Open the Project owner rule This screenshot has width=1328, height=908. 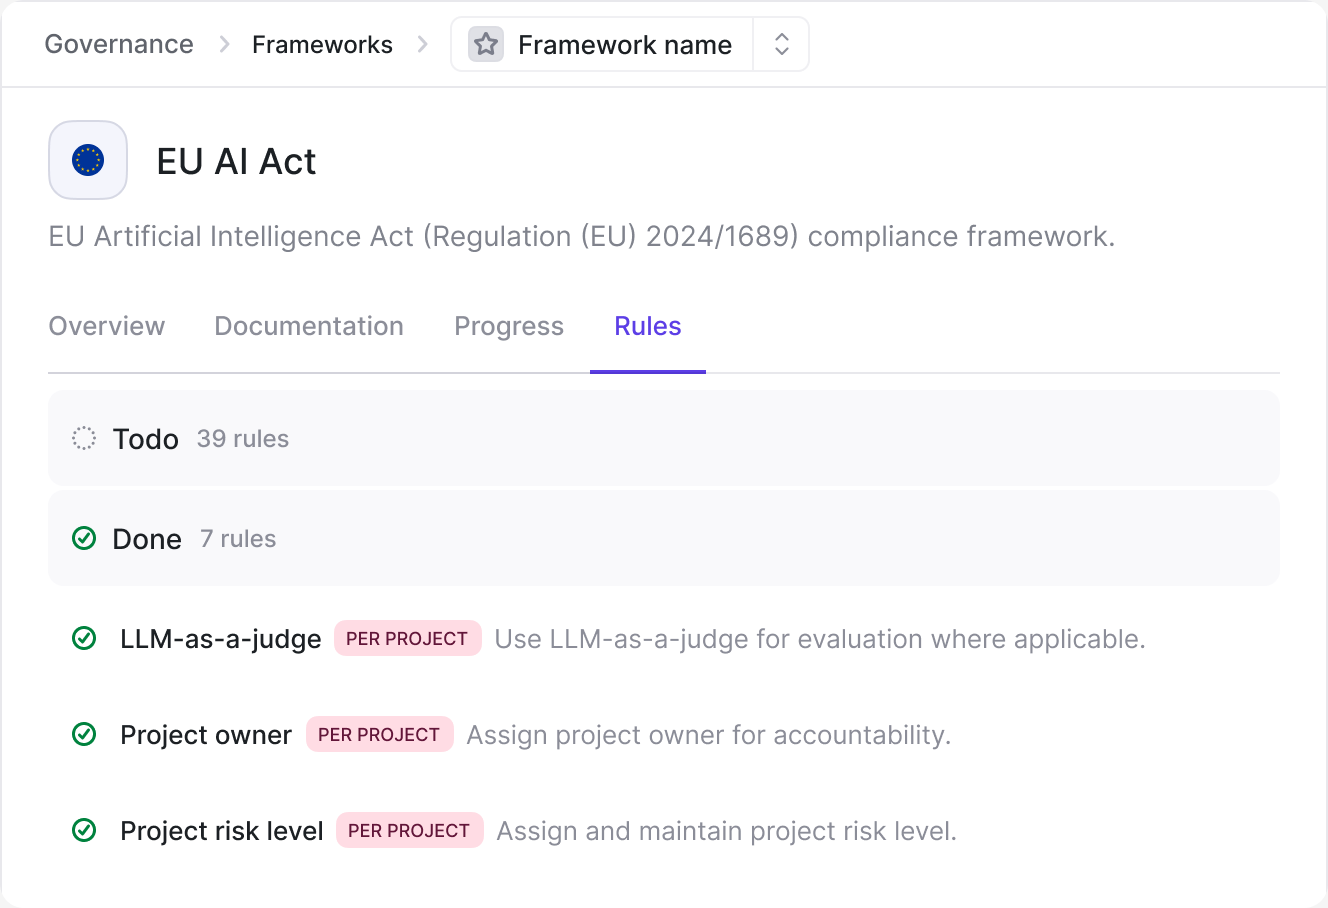206,734
